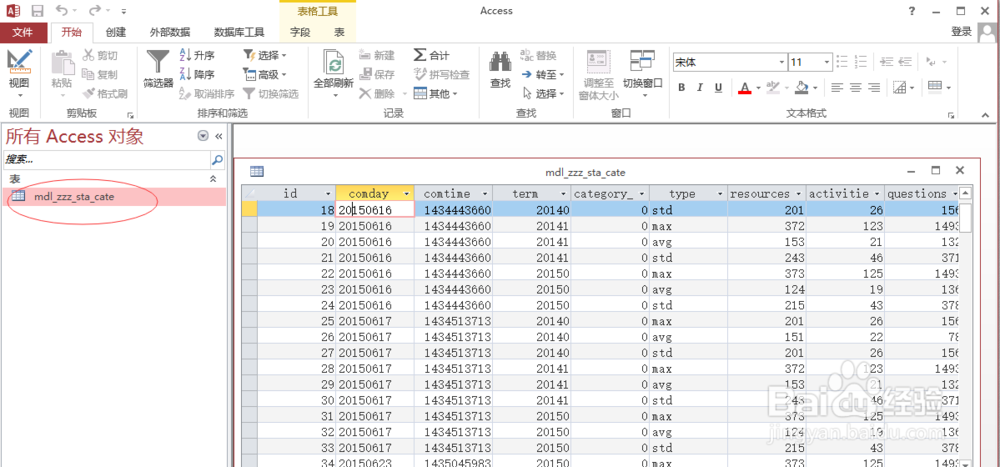Click the alternate row color icon
This screenshot has height=467, width=1000.
click(935, 87)
